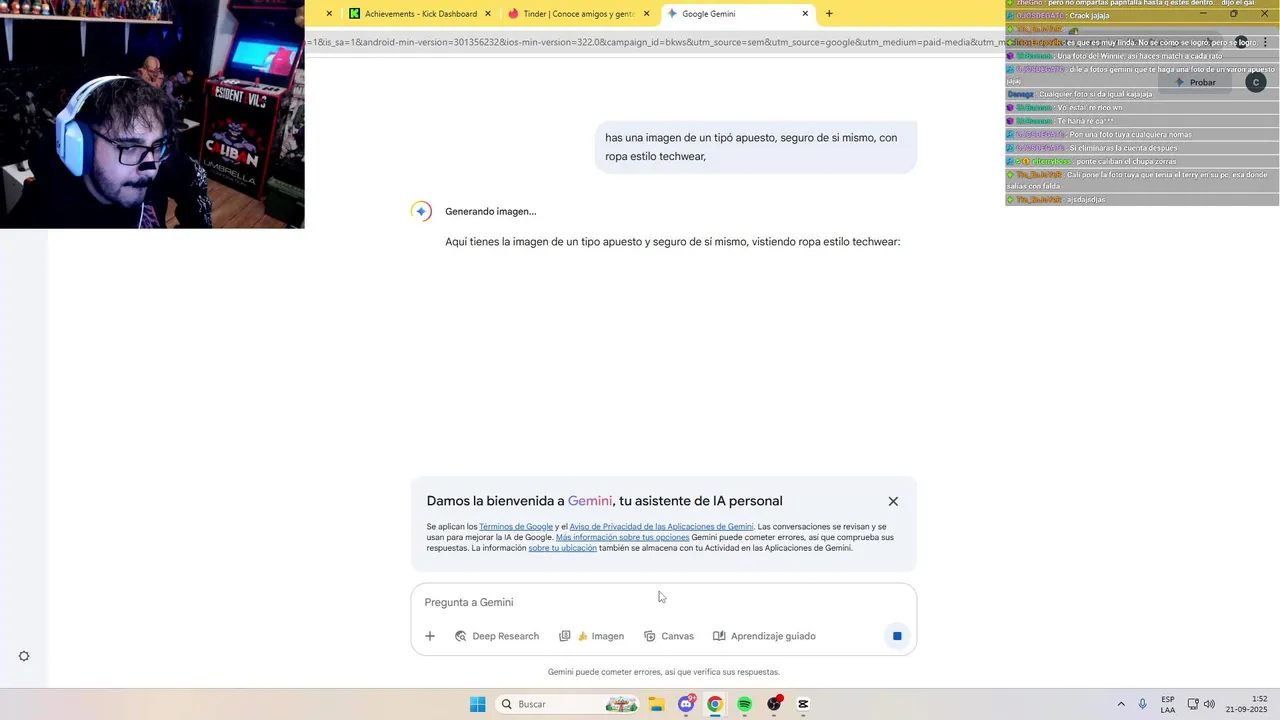Switch to the Tinder tab

tap(579, 14)
